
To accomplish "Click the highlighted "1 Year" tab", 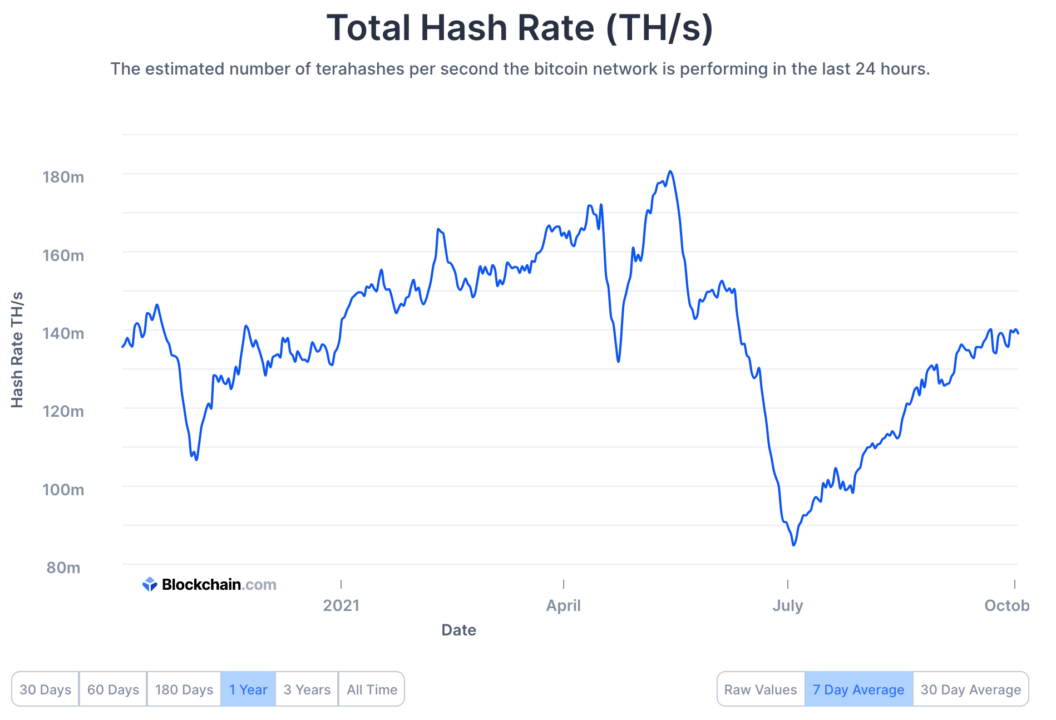I will click(248, 689).
